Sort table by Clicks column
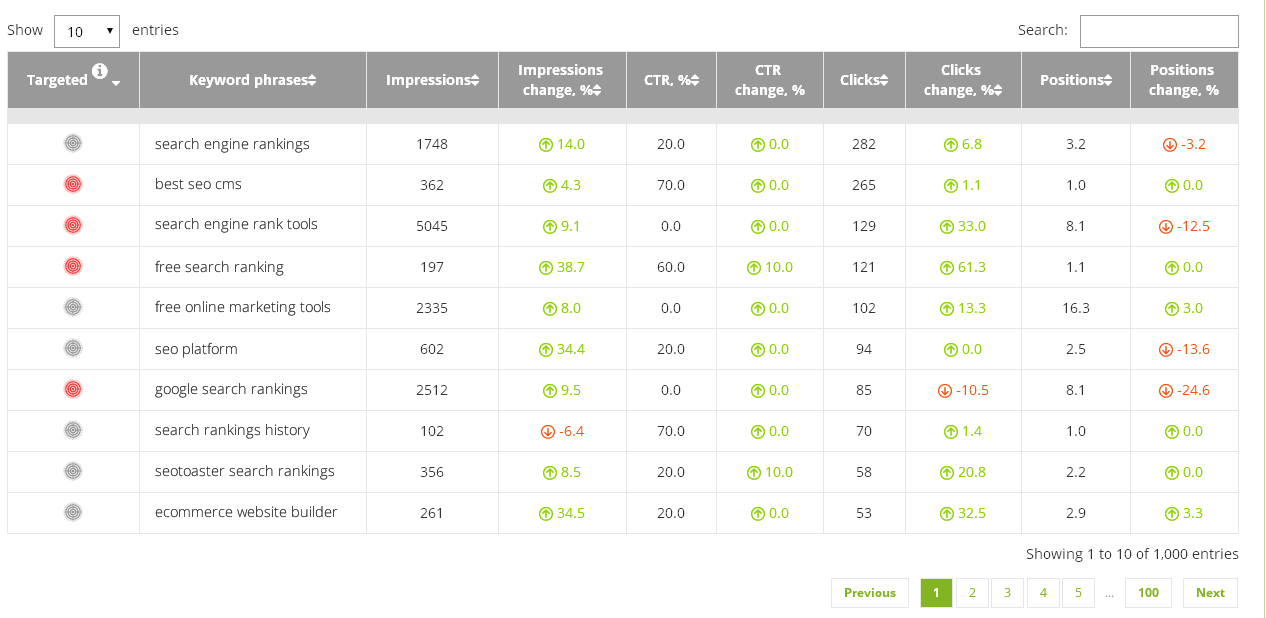The height and width of the screenshot is (618, 1266). tap(864, 80)
